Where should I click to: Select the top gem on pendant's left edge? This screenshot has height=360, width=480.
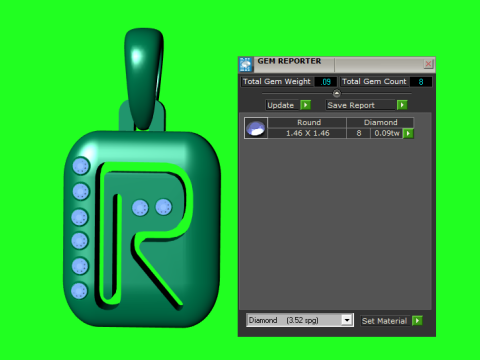(81, 166)
